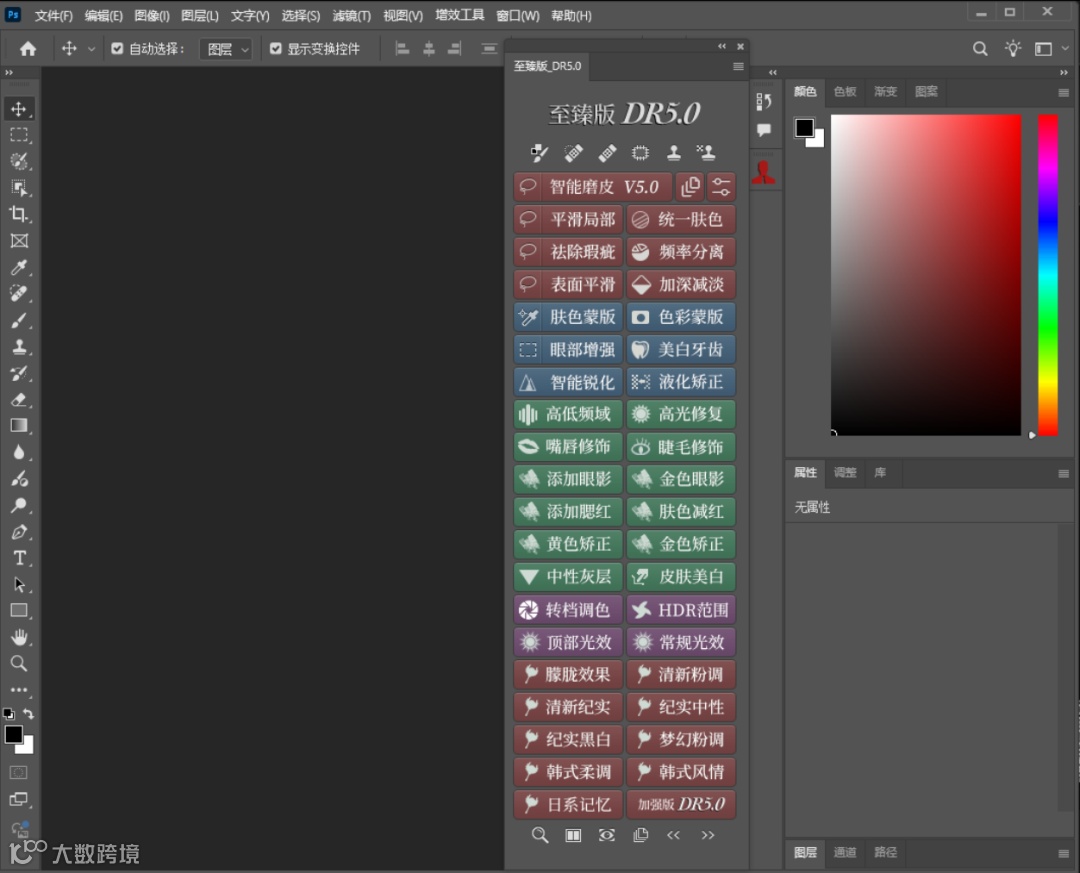Open the comments speech bubble panel icon
The height and width of the screenshot is (873, 1080).
pyautogui.click(x=763, y=130)
